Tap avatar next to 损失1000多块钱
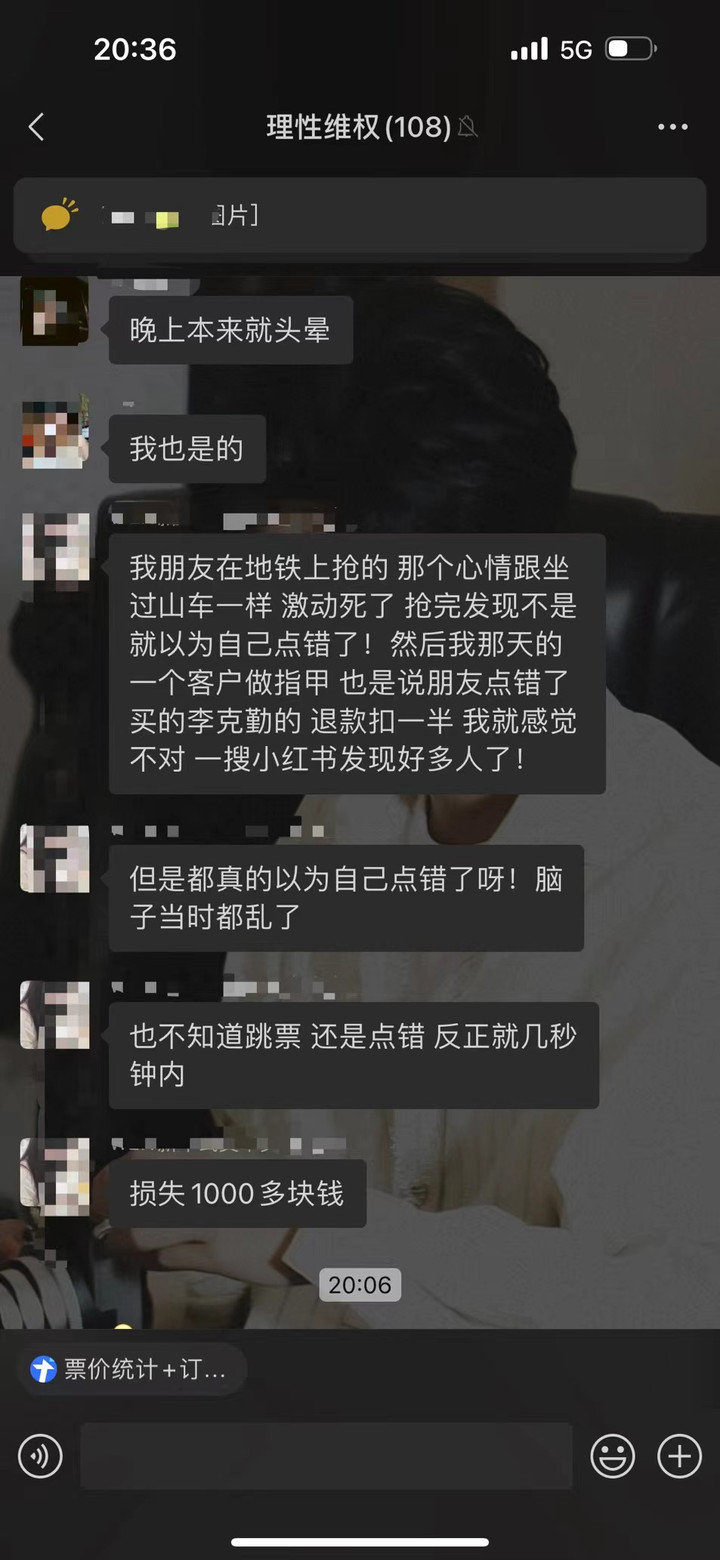This screenshot has height=1560, width=720. click(x=55, y=1171)
